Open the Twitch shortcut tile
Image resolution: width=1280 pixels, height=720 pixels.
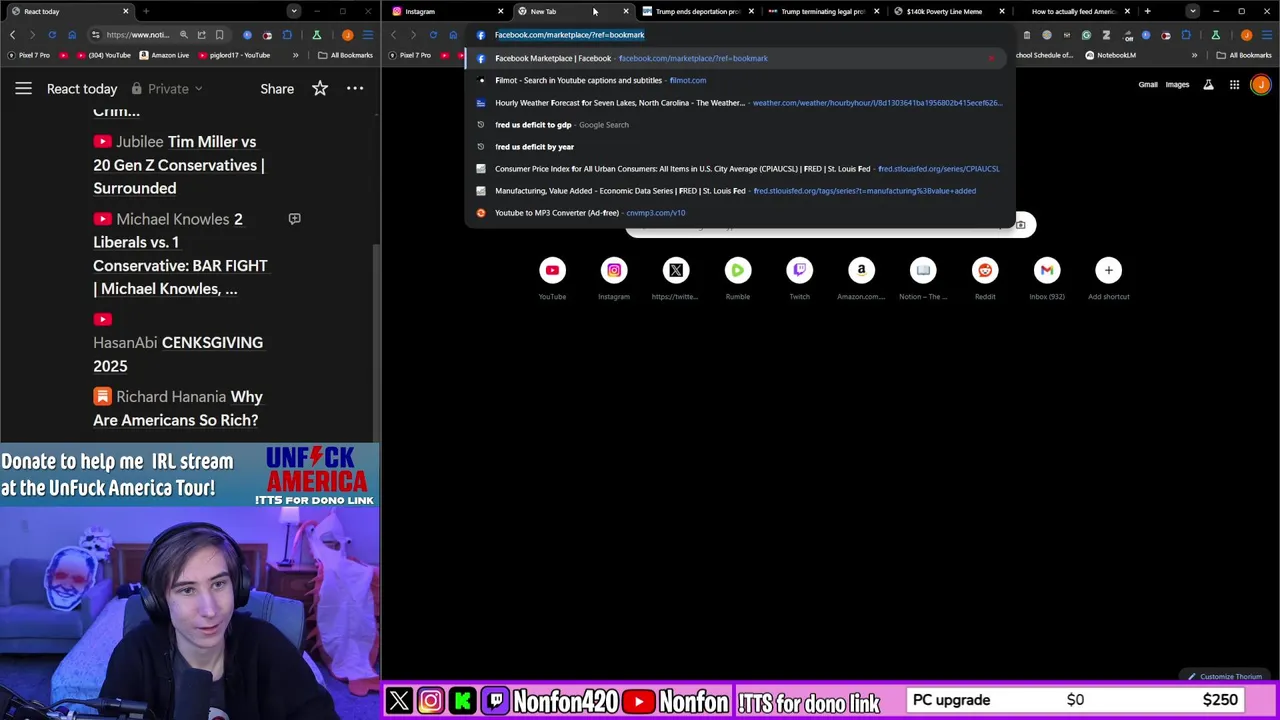click(799, 277)
